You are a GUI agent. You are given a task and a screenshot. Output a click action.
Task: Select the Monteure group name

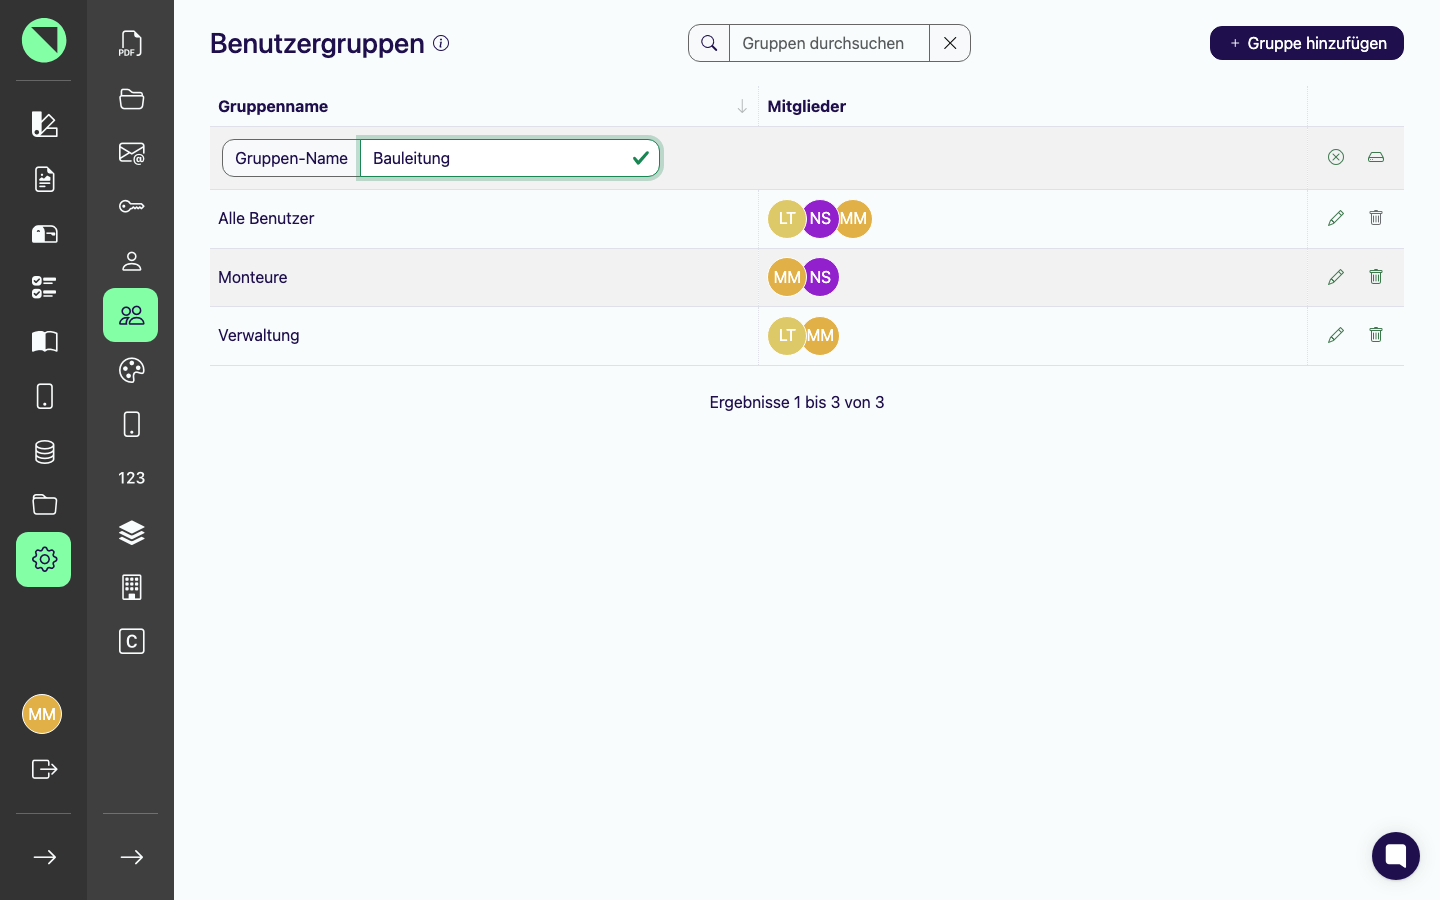coord(253,277)
